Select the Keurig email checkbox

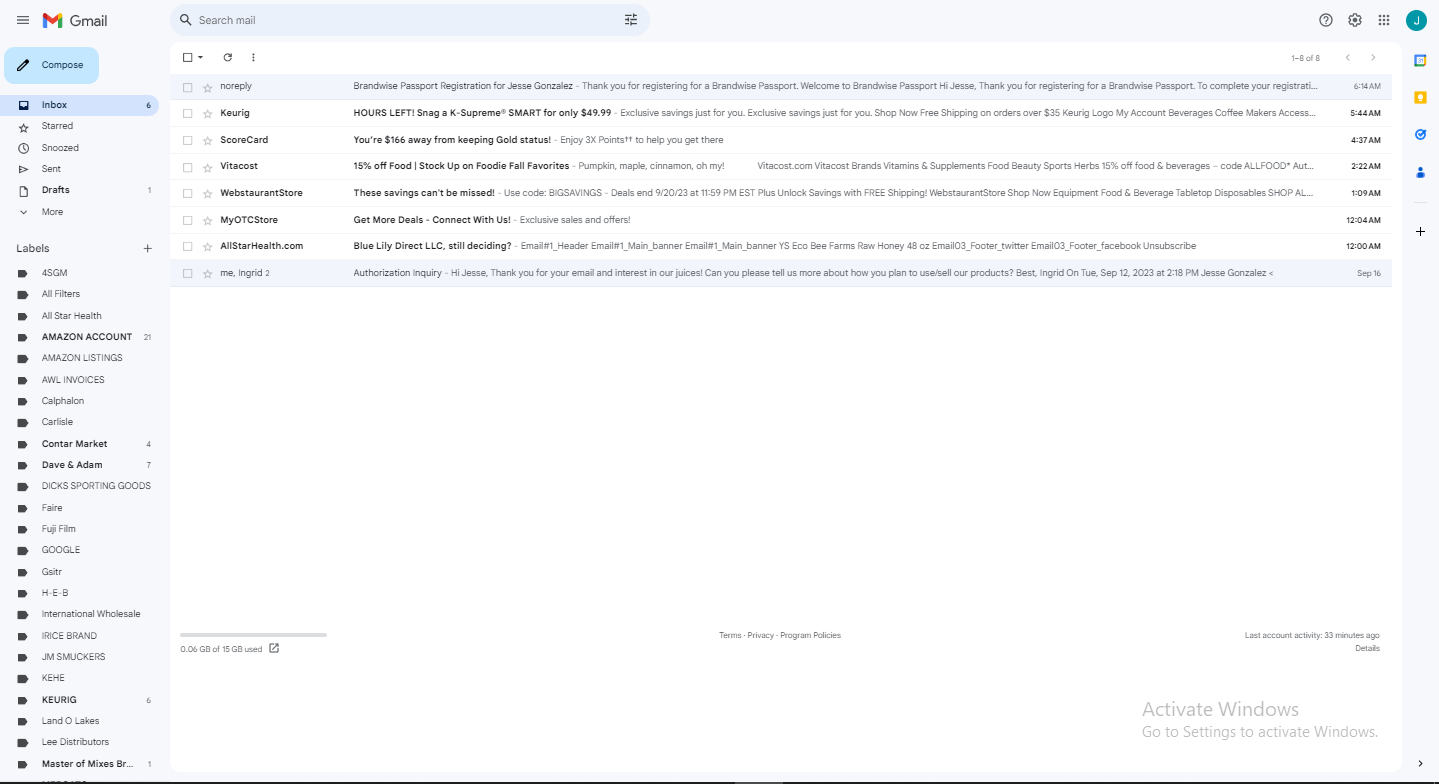(x=187, y=114)
